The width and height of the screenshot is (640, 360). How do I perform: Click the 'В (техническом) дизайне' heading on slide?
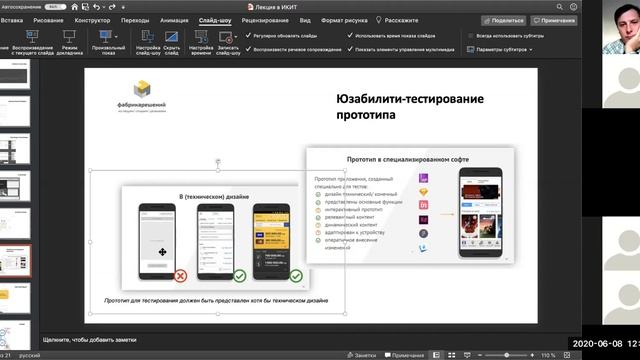pos(214,197)
